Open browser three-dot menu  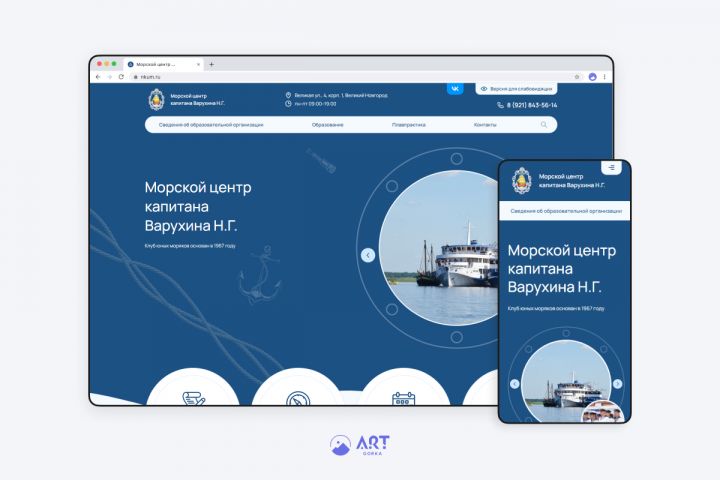[604, 77]
